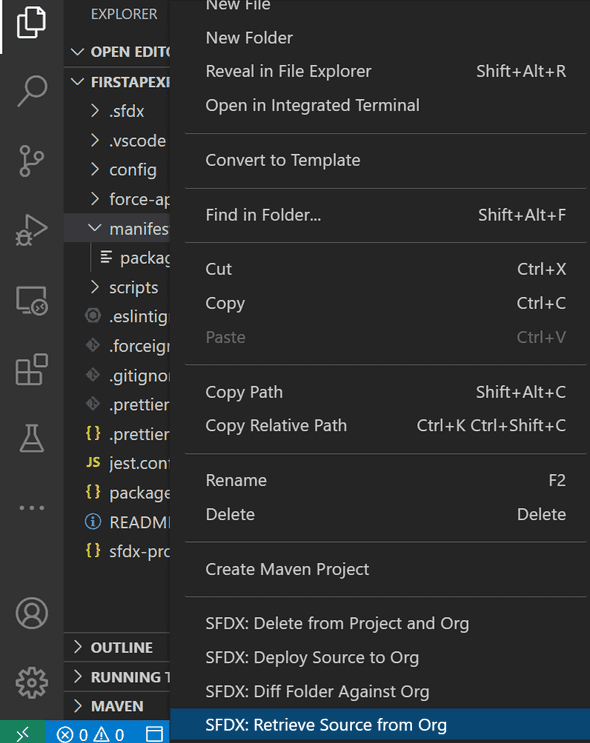Click the remote window status icon
The width and height of the screenshot is (590, 743).
coord(22,734)
